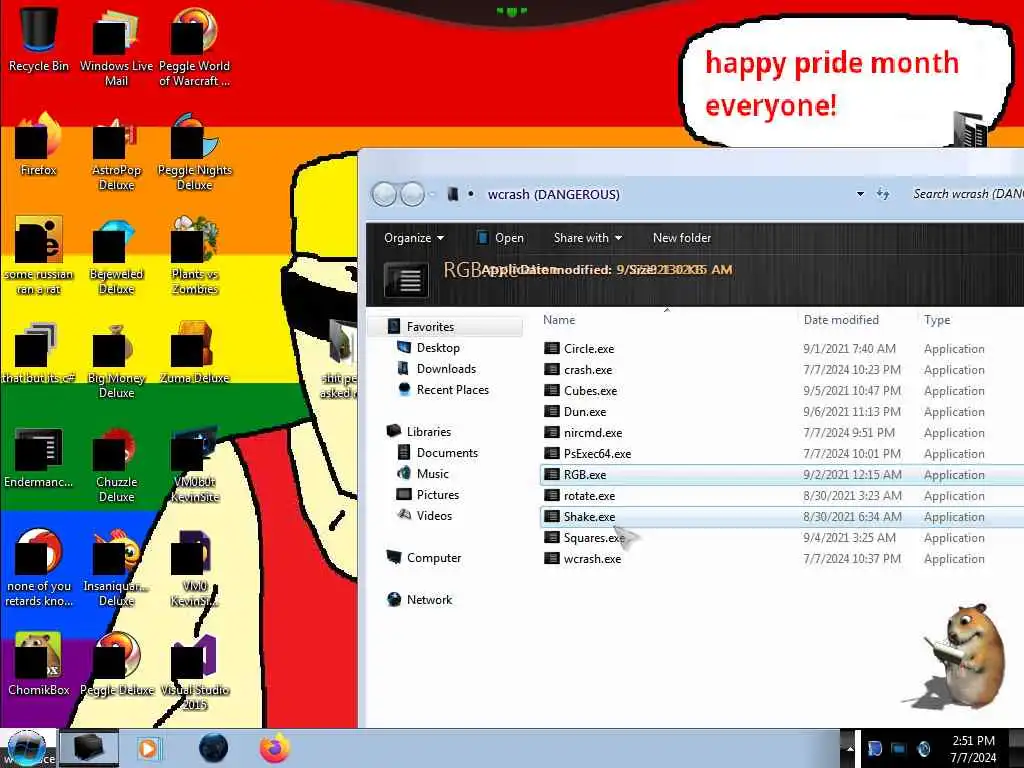The width and height of the screenshot is (1024, 768).
Task: Click the Explorer Back navigation button
Action: pos(384,194)
